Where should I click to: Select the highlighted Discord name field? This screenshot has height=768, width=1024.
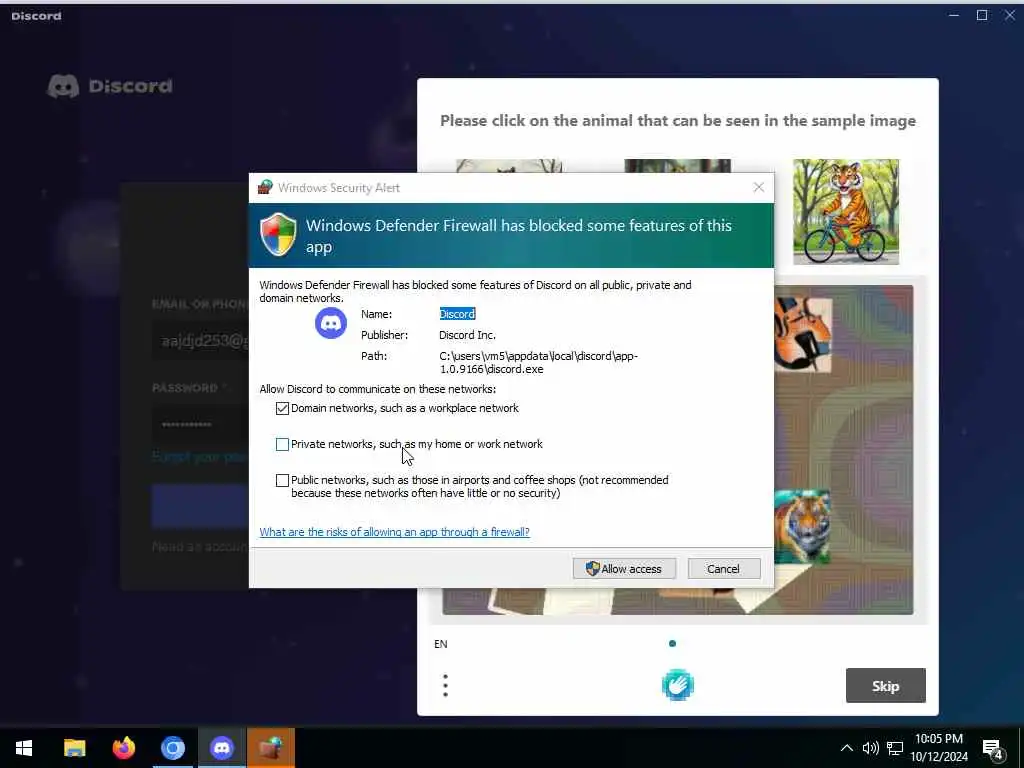(457, 314)
